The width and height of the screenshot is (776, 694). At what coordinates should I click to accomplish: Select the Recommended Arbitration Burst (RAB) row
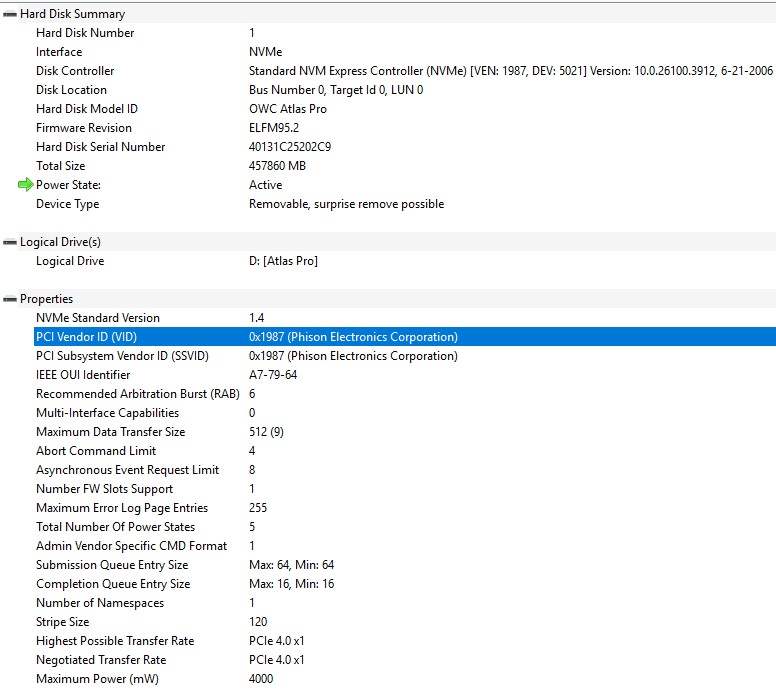point(405,394)
